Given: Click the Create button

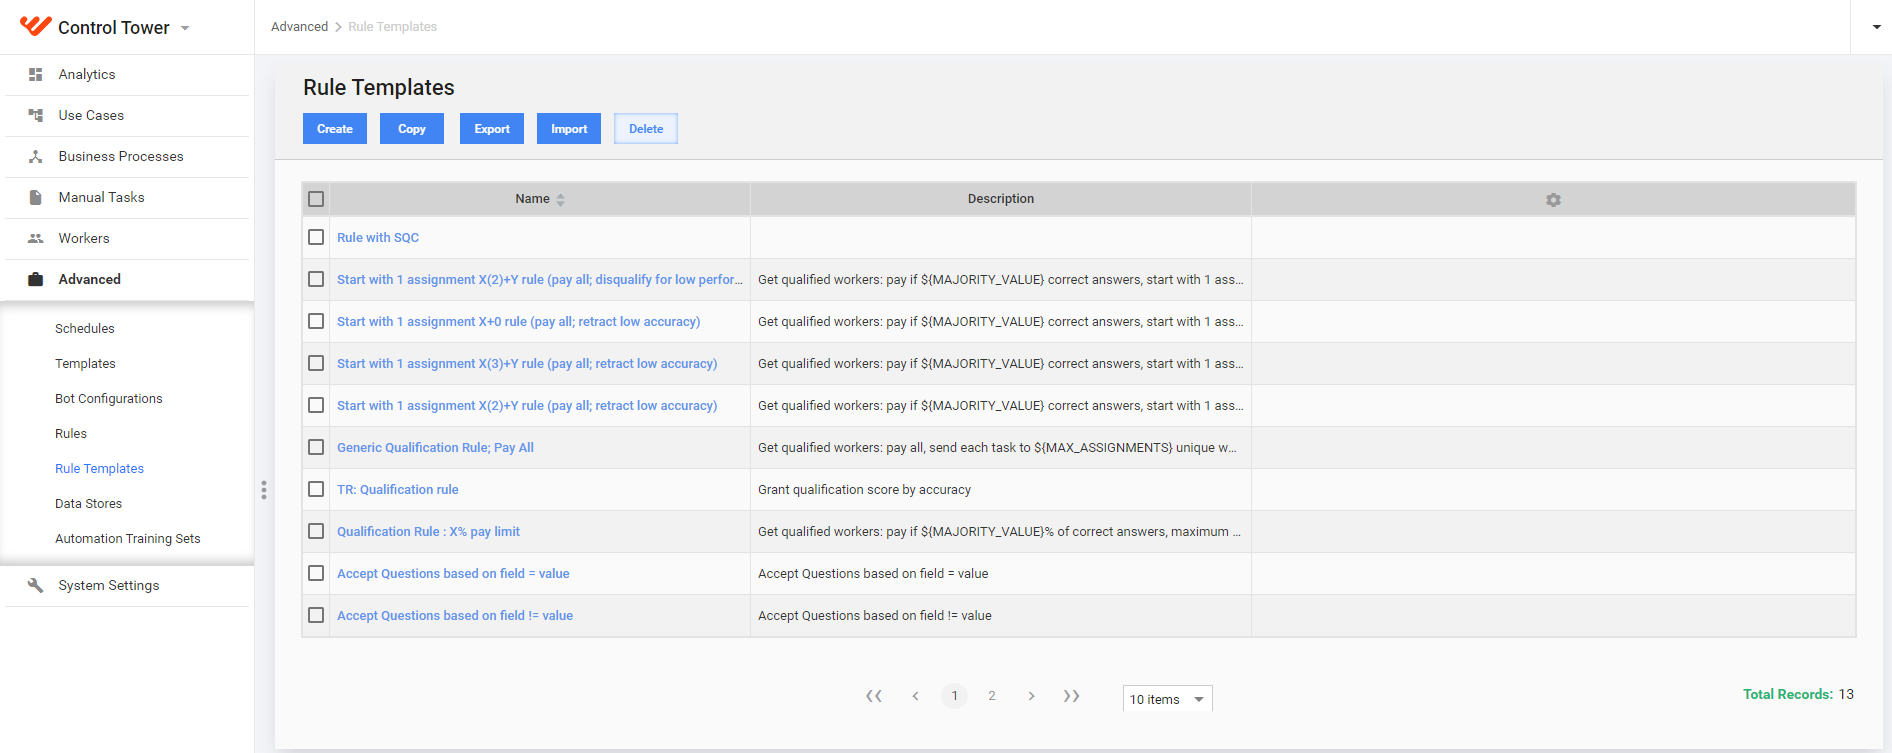Looking at the screenshot, I should (335, 129).
